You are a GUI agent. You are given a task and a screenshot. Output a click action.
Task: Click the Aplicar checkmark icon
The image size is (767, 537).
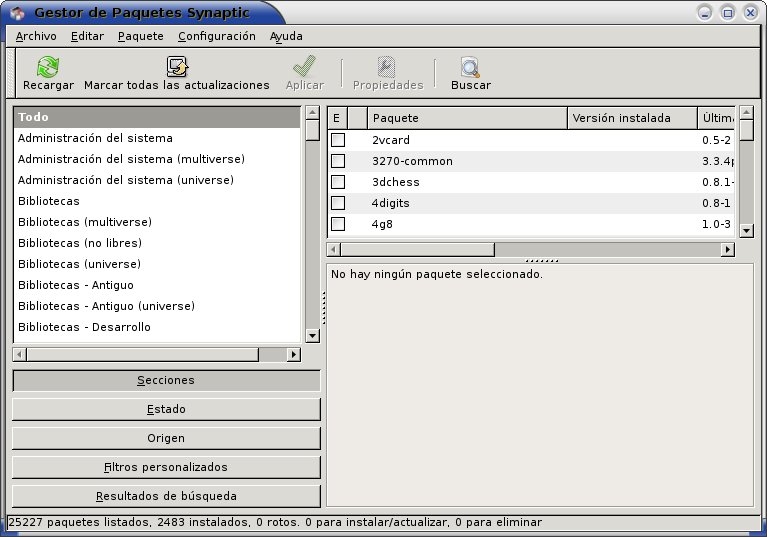(304, 67)
